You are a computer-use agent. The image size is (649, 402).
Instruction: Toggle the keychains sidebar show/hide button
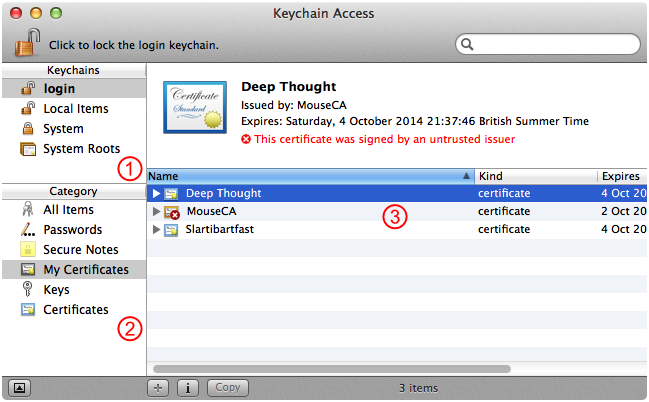point(22,387)
